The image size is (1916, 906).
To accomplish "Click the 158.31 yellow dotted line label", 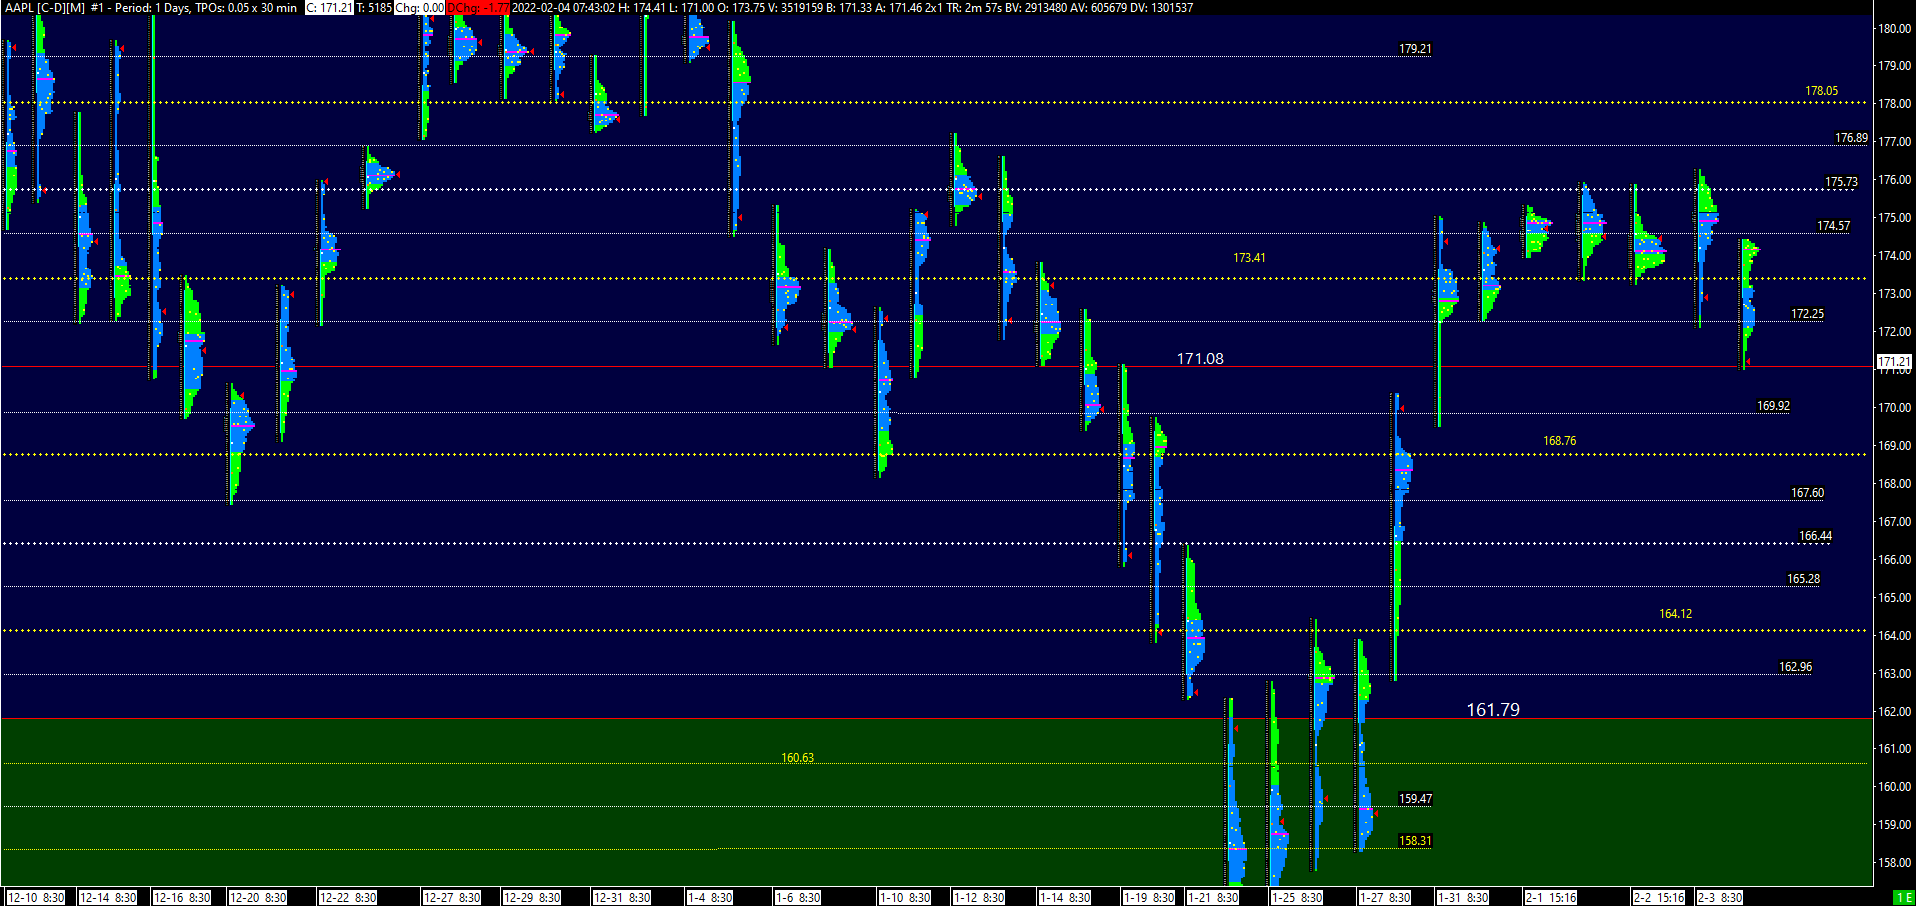I will pos(1415,841).
